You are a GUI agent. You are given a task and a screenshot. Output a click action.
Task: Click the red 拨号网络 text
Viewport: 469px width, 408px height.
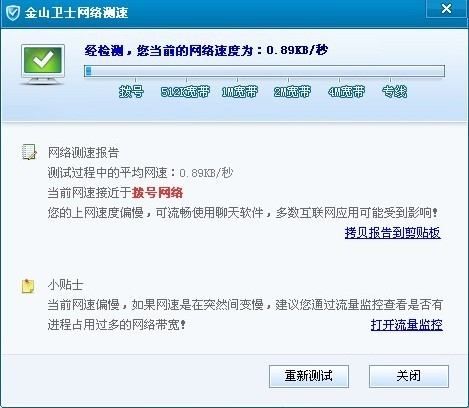point(157,193)
